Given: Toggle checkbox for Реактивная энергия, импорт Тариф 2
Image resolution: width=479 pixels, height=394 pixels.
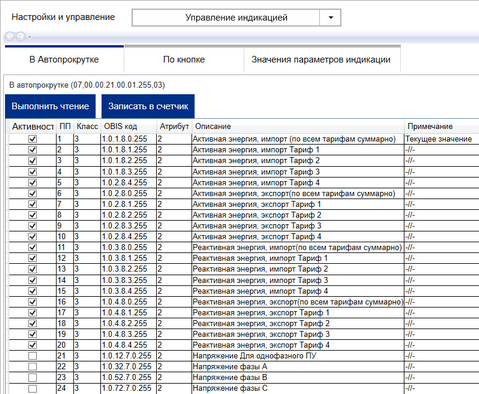Looking at the screenshot, I should click(x=33, y=269).
